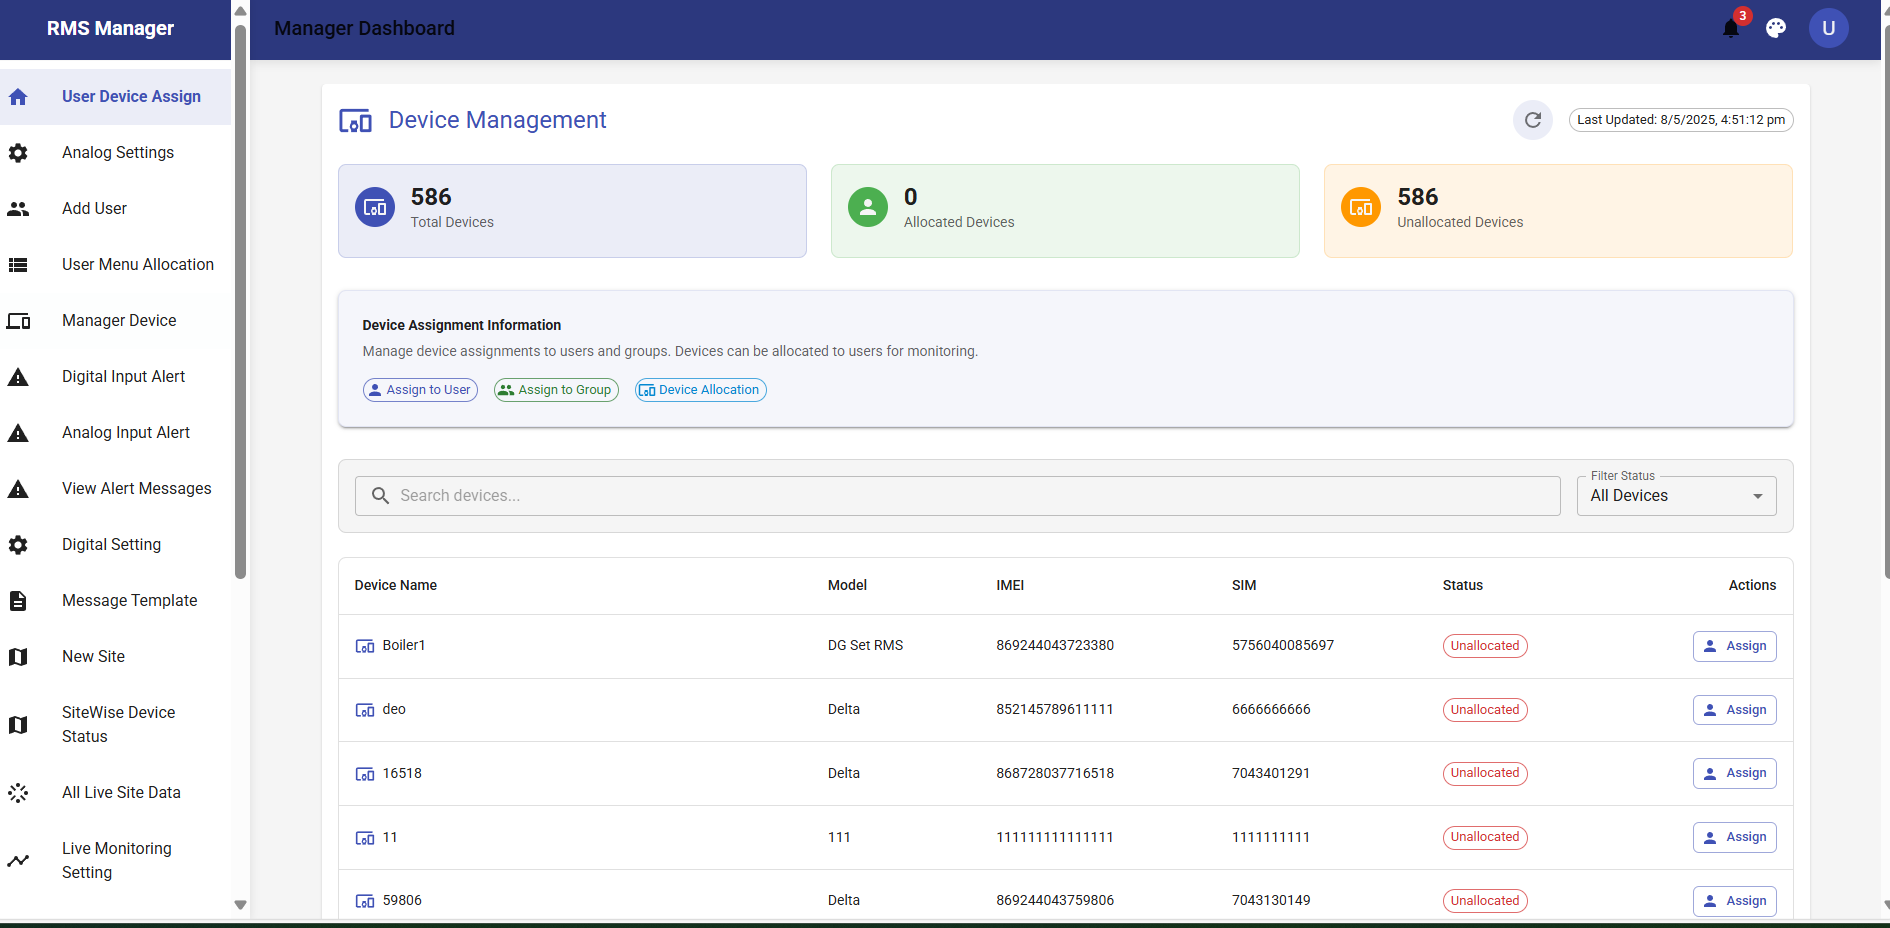Screen dimensions: 1890x928
Task: Click the Last Updated timestamp chip
Action: tap(1681, 120)
